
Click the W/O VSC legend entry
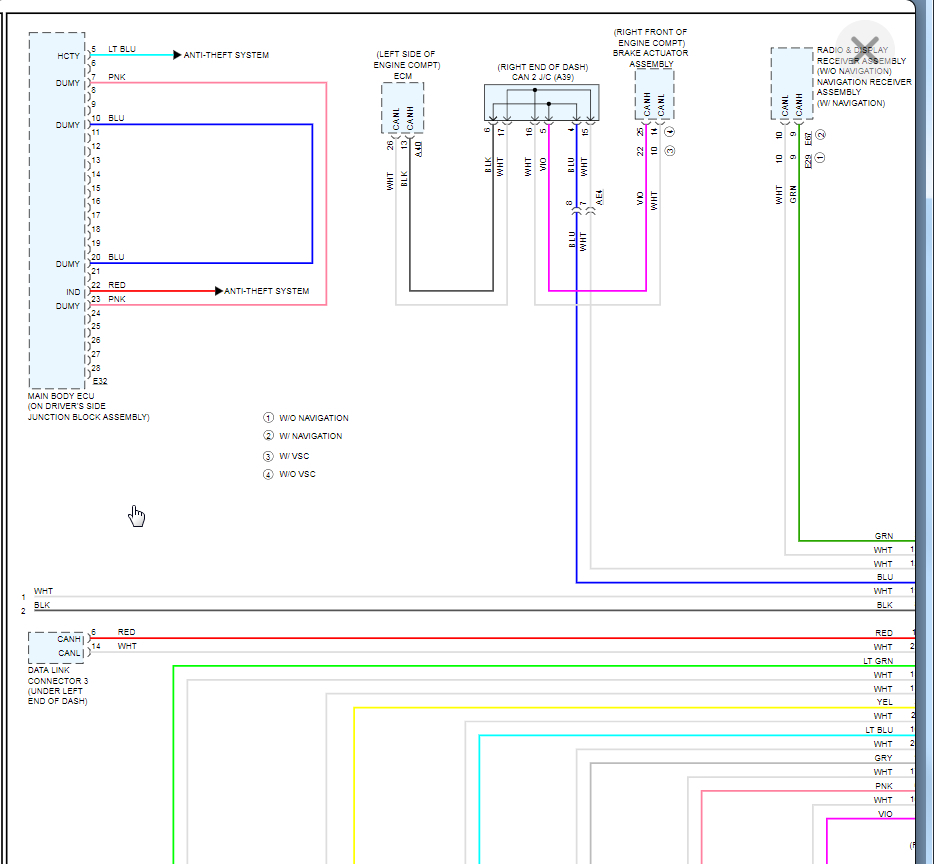click(x=289, y=474)
